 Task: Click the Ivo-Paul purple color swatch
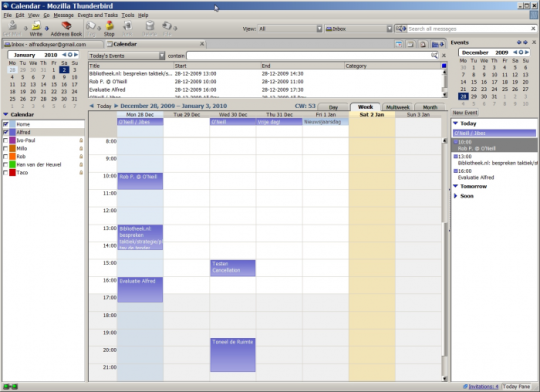[12, 140]
